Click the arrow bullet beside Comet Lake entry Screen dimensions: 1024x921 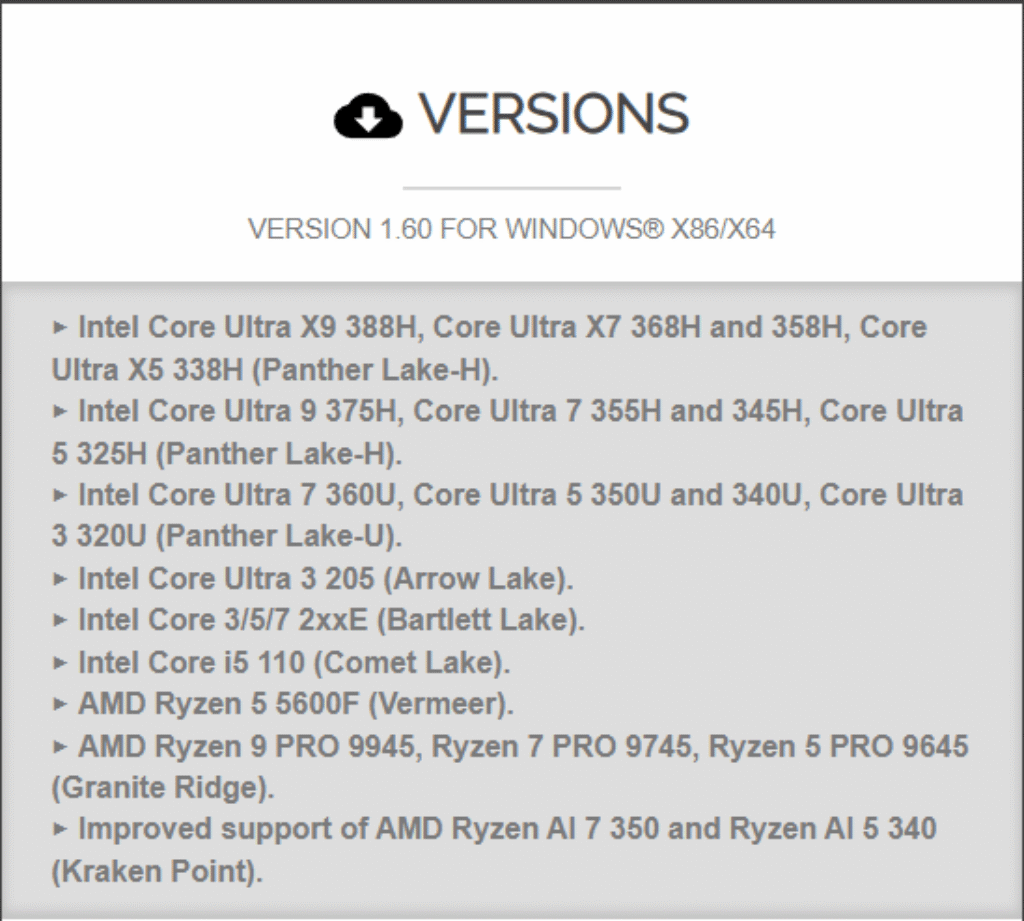(60, 662)
